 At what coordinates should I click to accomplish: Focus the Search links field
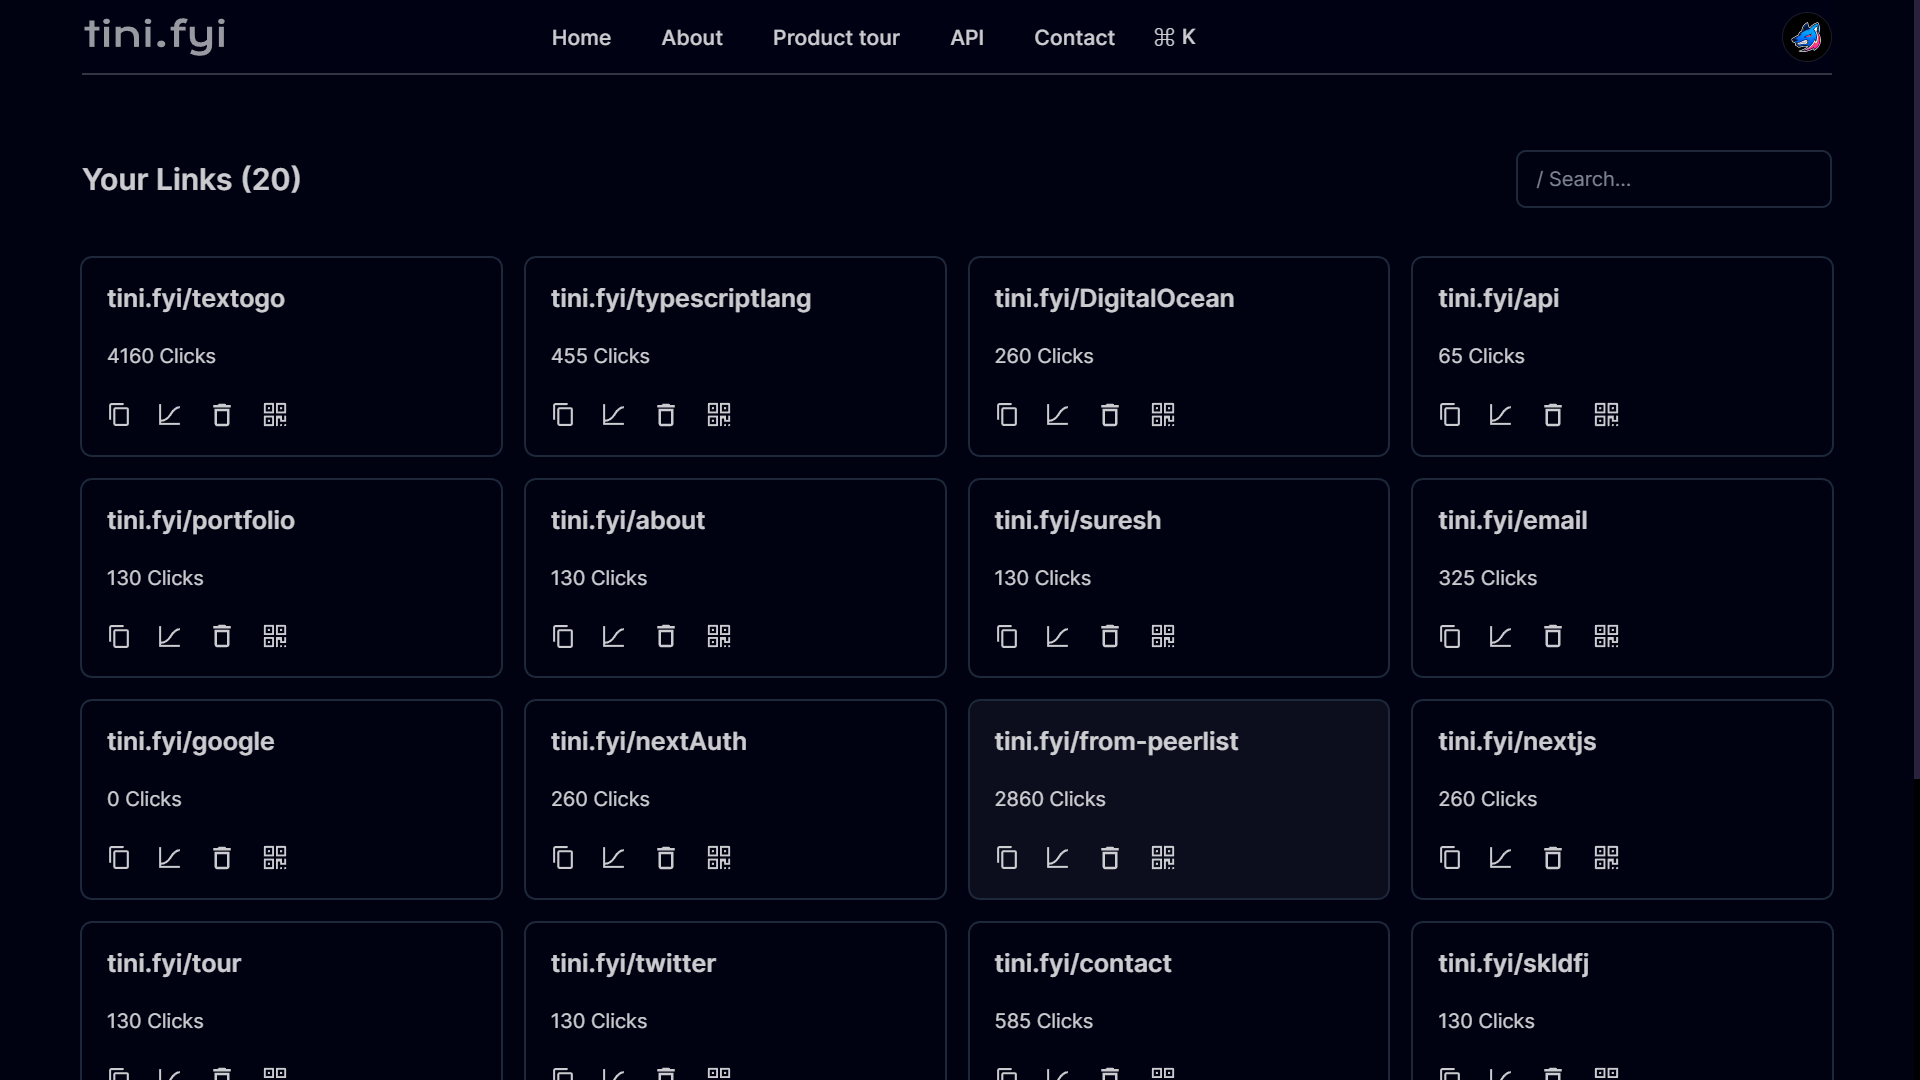(1673, 179)
